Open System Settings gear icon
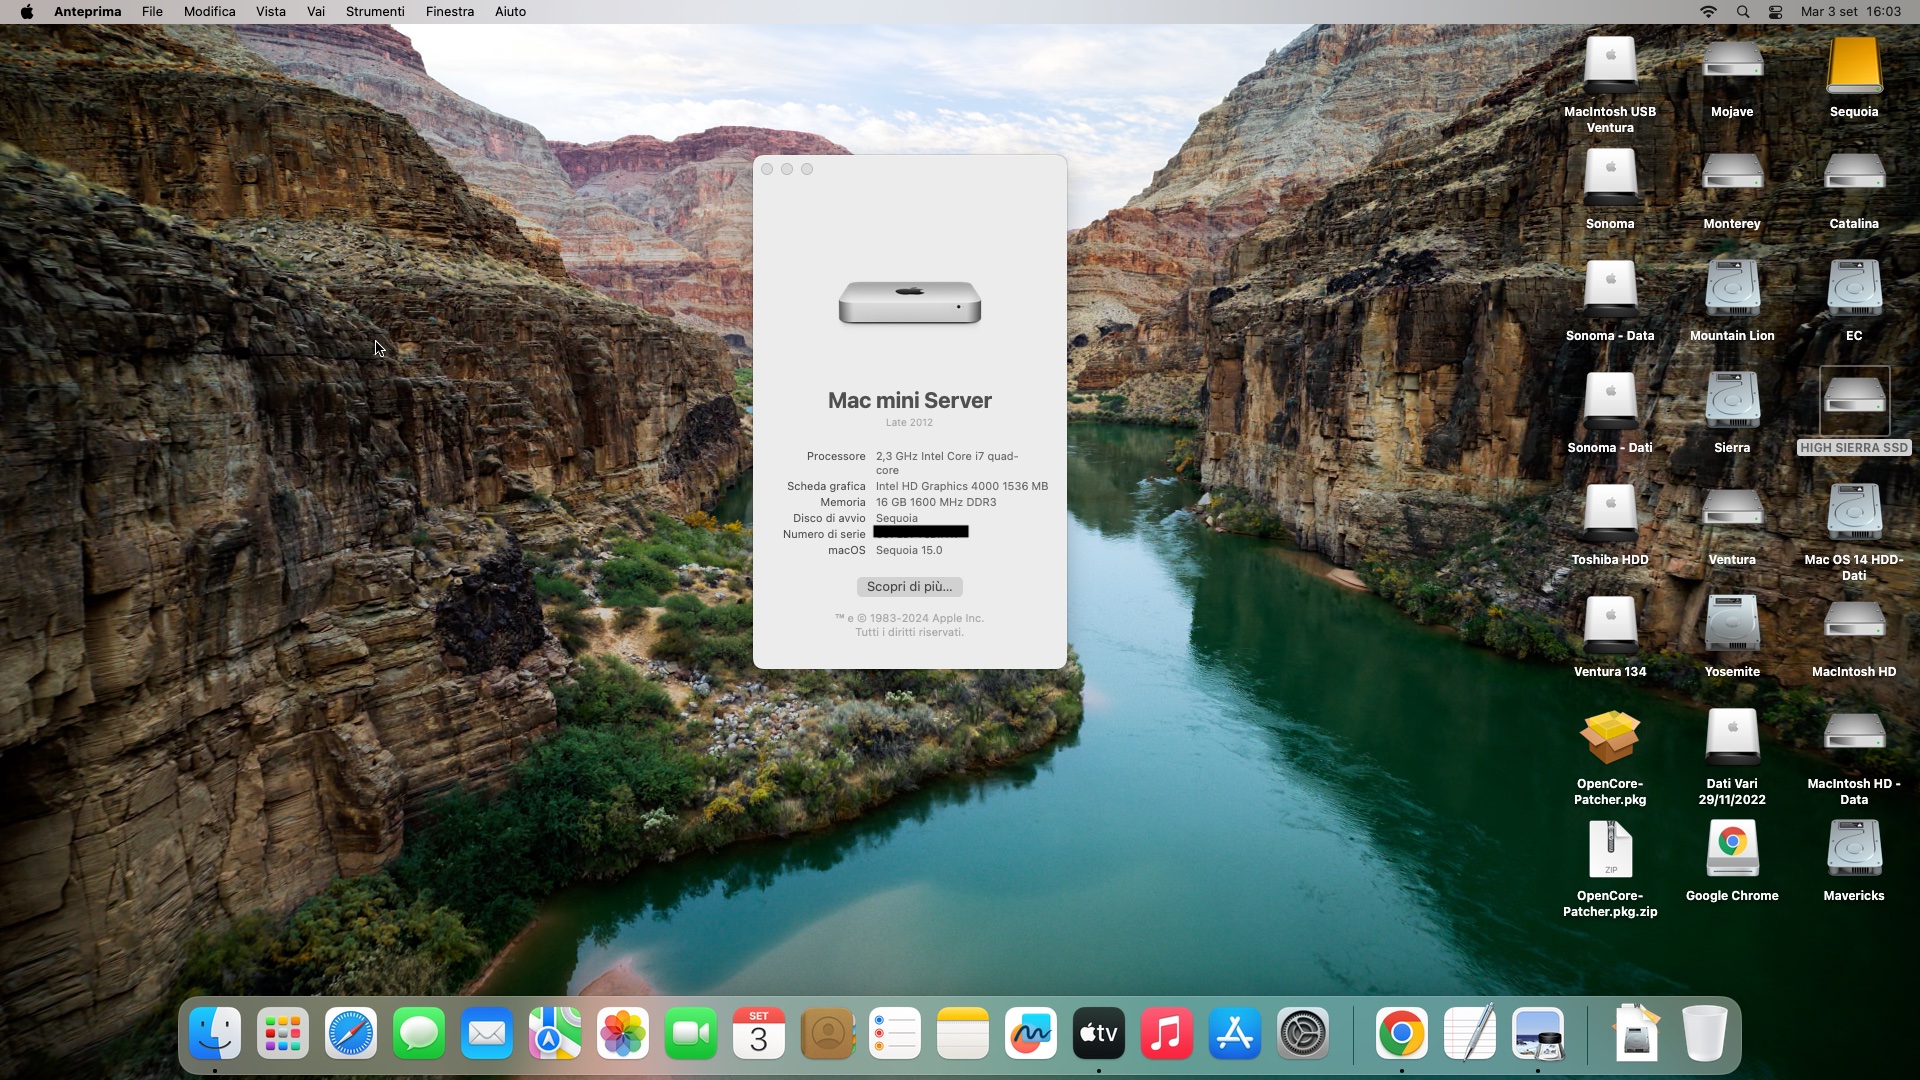The image size is (1920, 1080). click(x=1303, y=1033)
